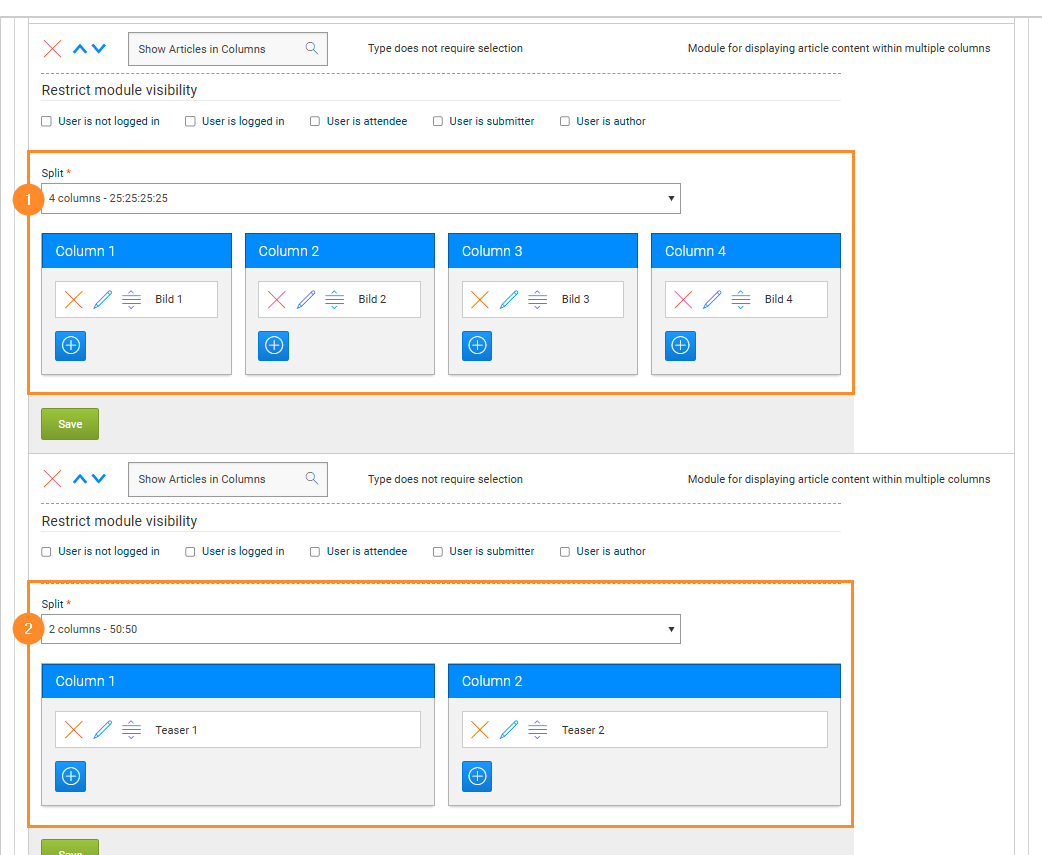Edit Bild 1 with pencil icon
This screenshot has width=1042, height=855.
pyautogui.click(x=102, y=300)
